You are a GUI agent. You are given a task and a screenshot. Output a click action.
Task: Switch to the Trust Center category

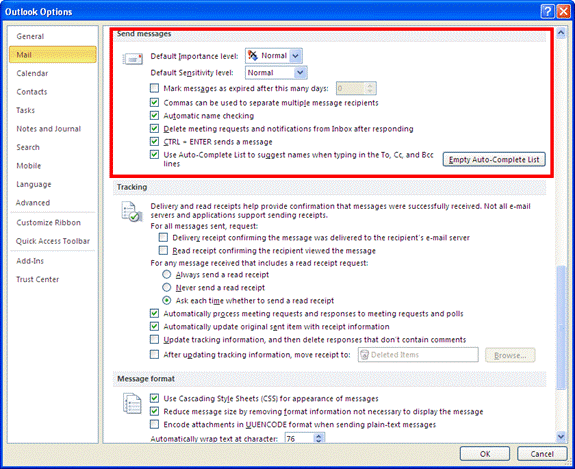pyautogui.click(x=37, y=279)
